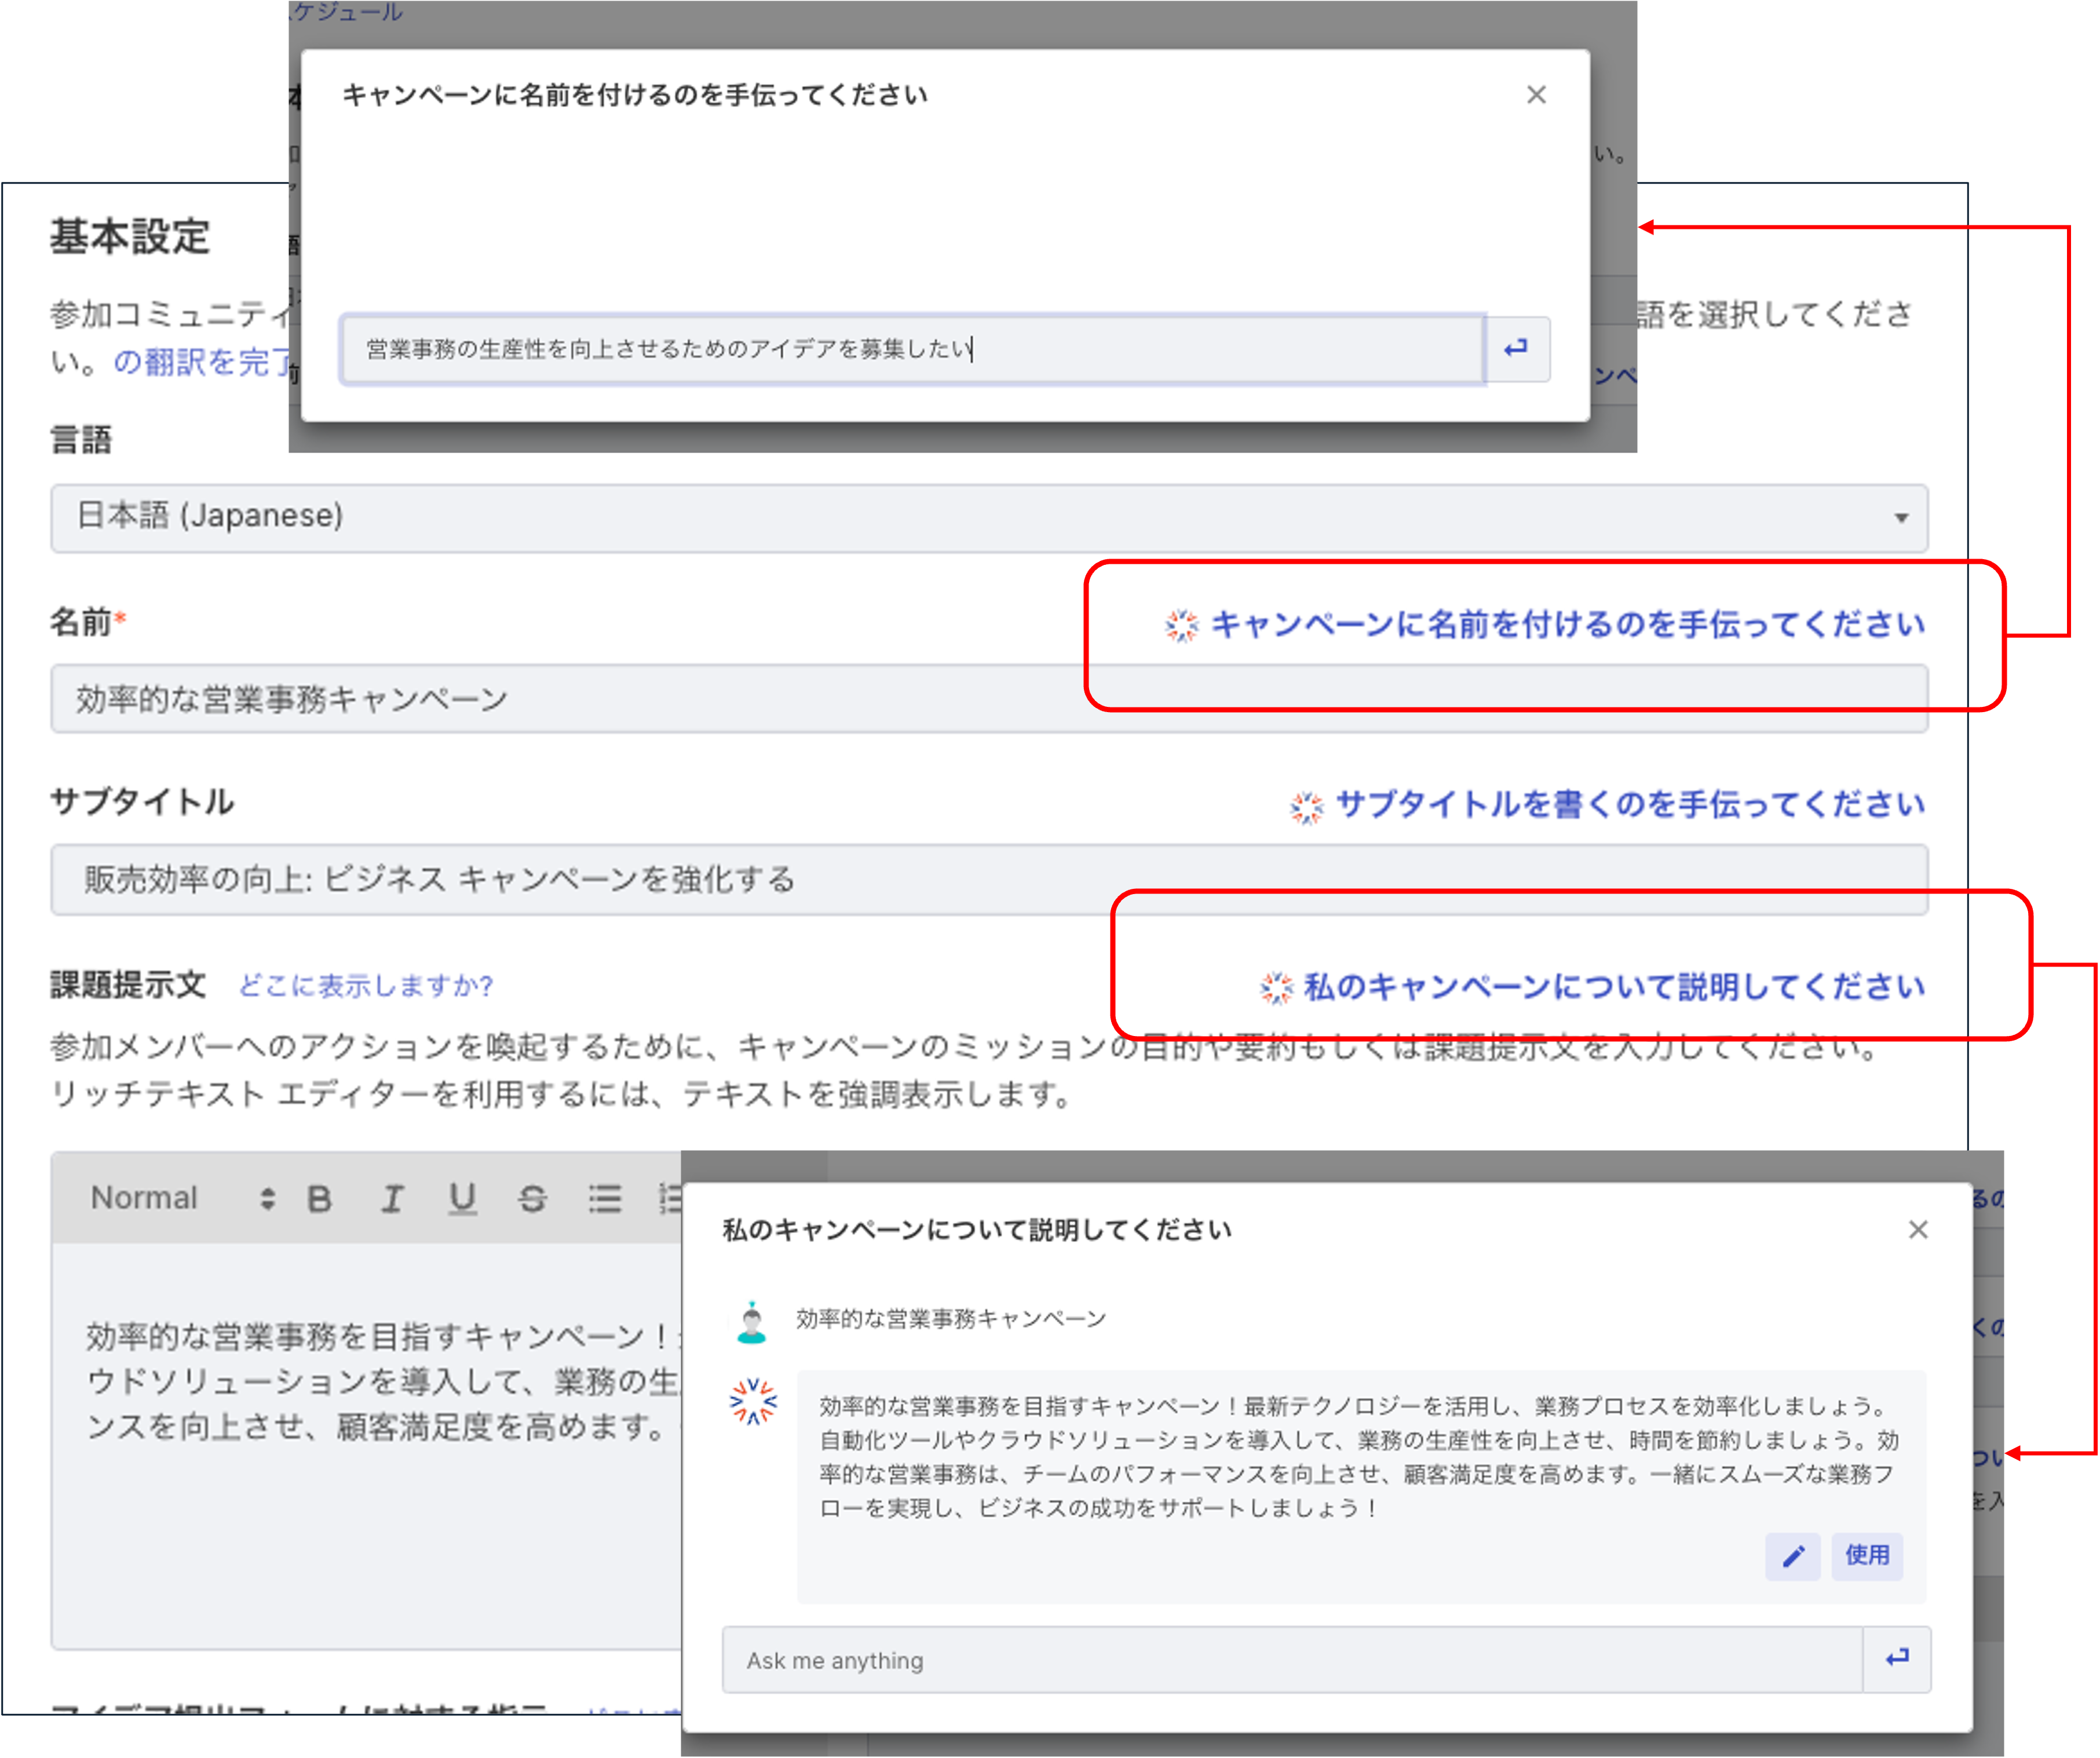Toggle strikethrough formatting in the editor toolbar
Viewport: 2100px width, 1758px height.
click(x=532, y=1198)
